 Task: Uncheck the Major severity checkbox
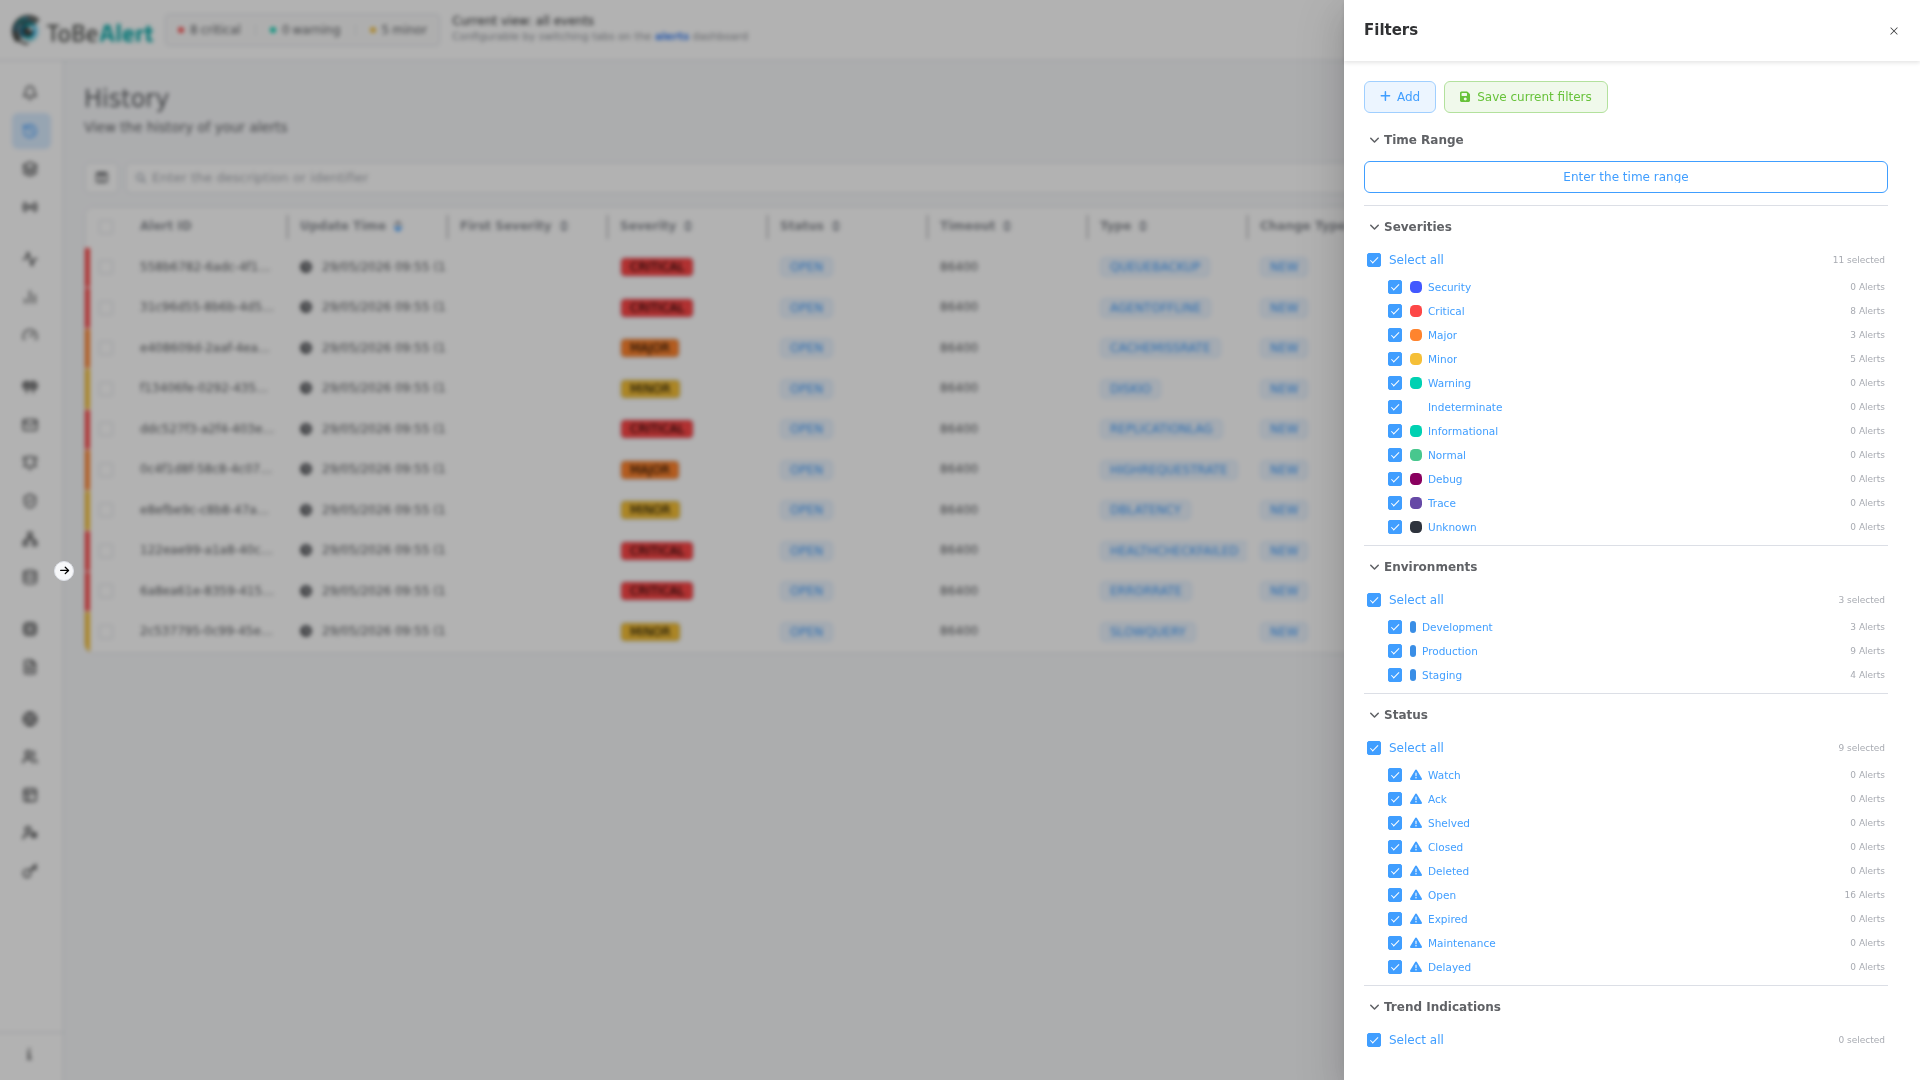[1395, 335]
